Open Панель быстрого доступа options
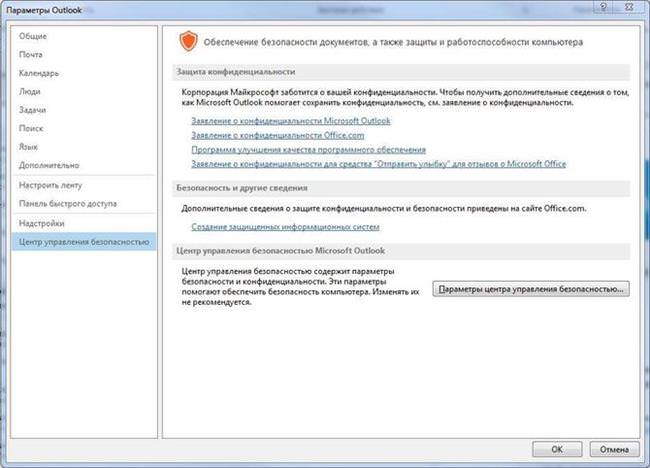Image resolution: width=650 pixels, height=468 pixels. tap(84, 204)
